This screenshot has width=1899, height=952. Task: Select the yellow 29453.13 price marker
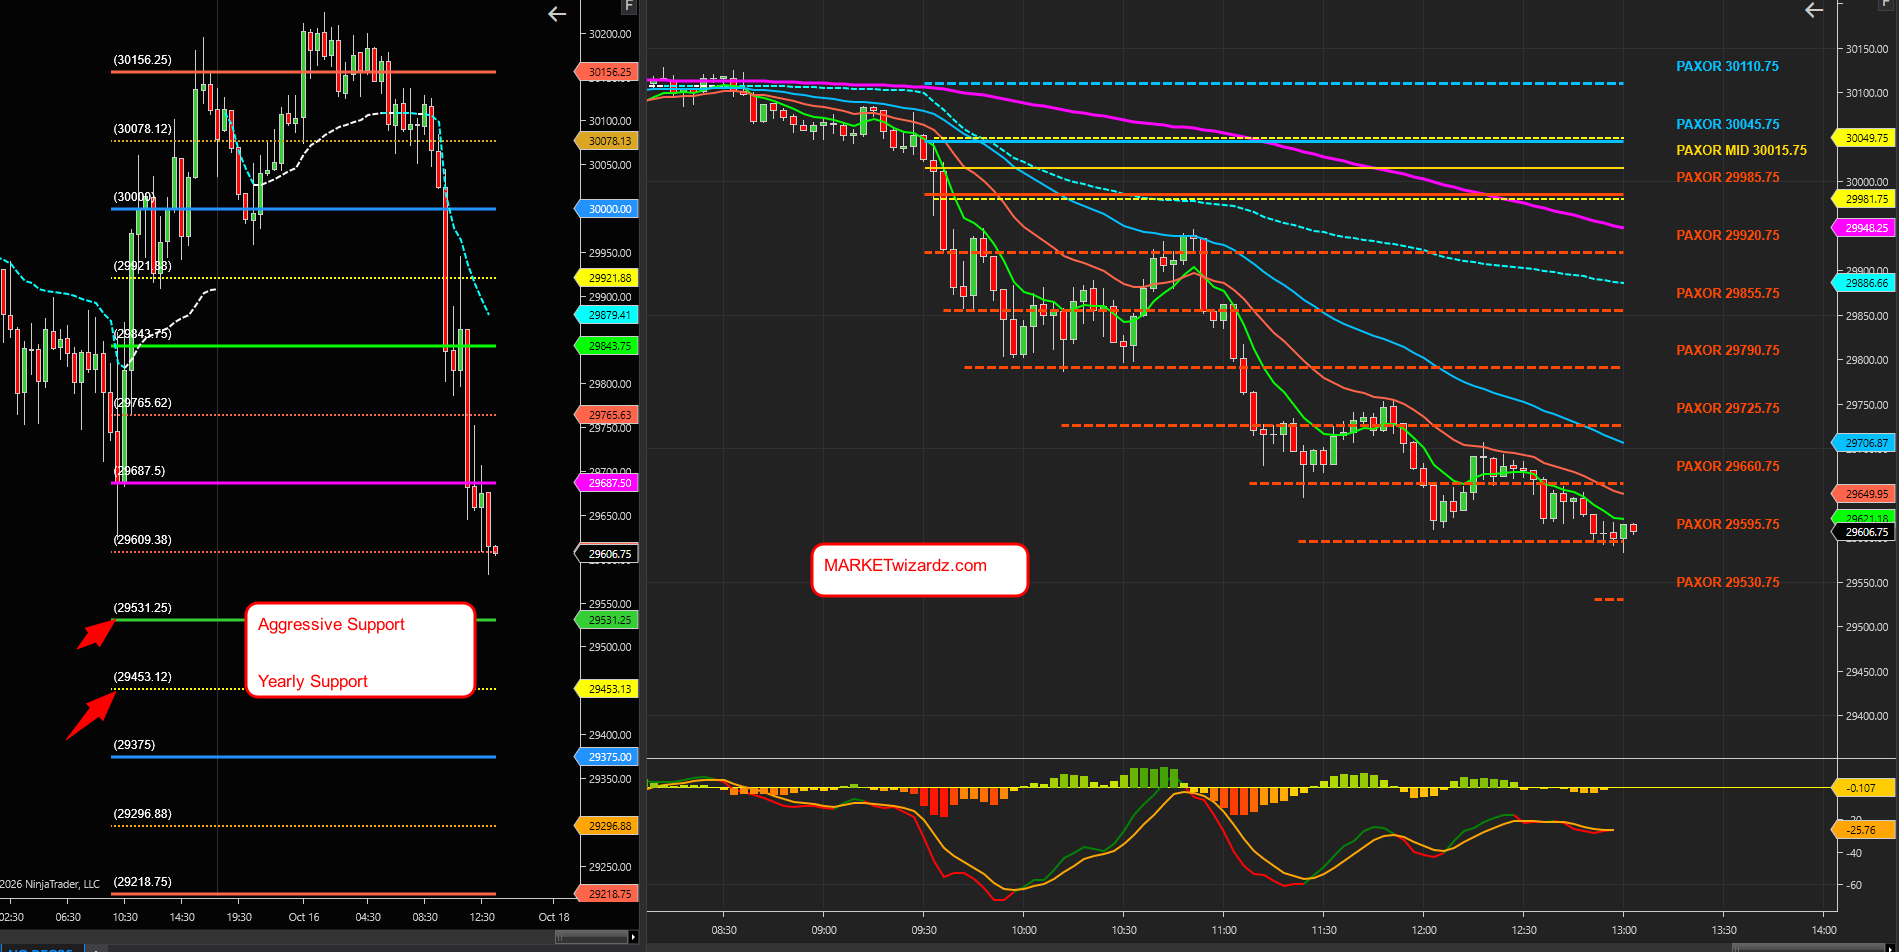(607, 689)
